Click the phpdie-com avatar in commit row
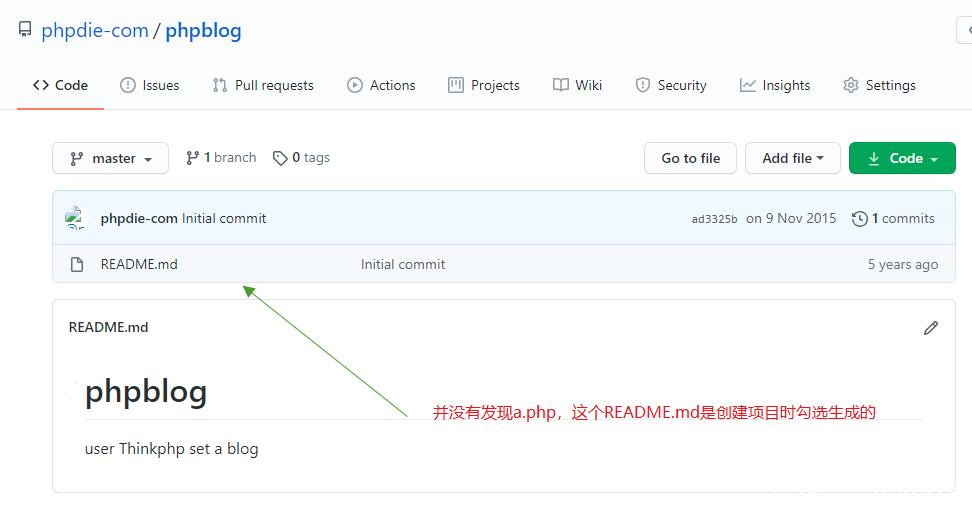The height and width of the screenshot is (510, 972). 76,218
